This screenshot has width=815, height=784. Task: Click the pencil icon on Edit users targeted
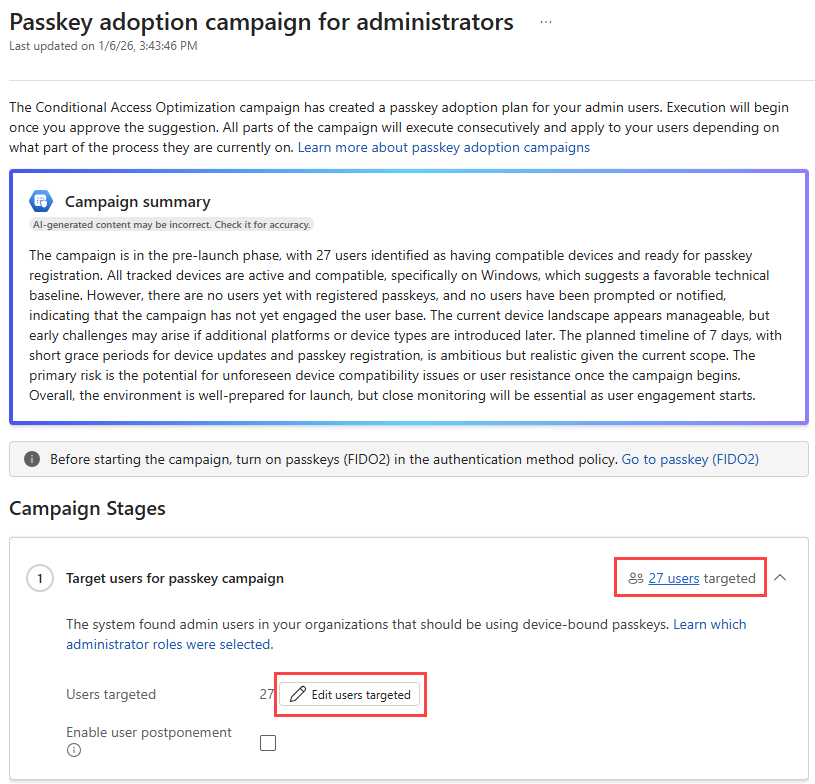[299, 694]
